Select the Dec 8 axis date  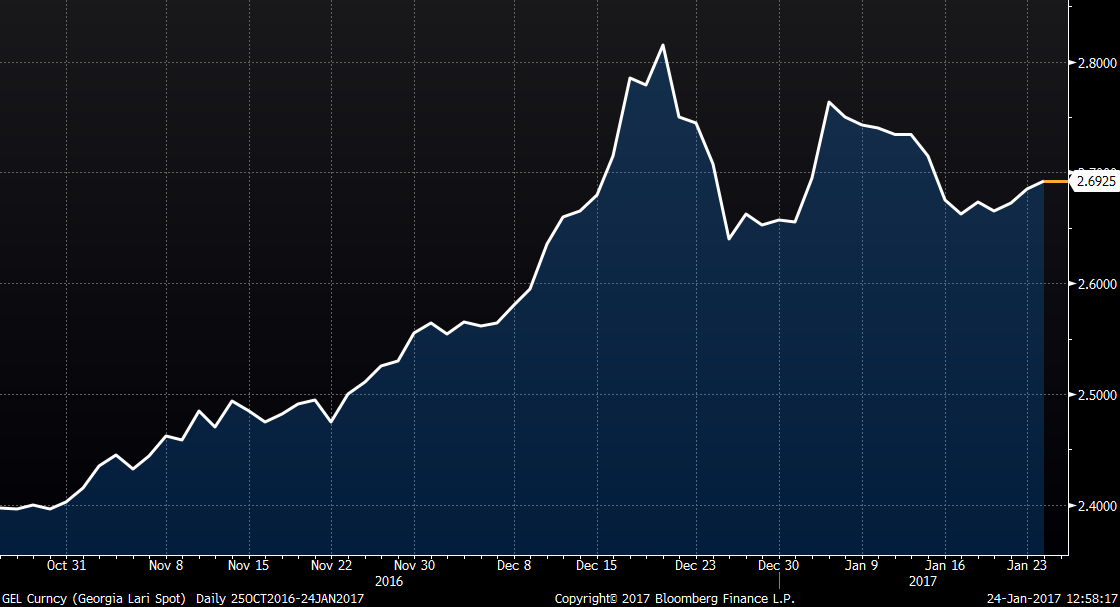click(513, 565)
